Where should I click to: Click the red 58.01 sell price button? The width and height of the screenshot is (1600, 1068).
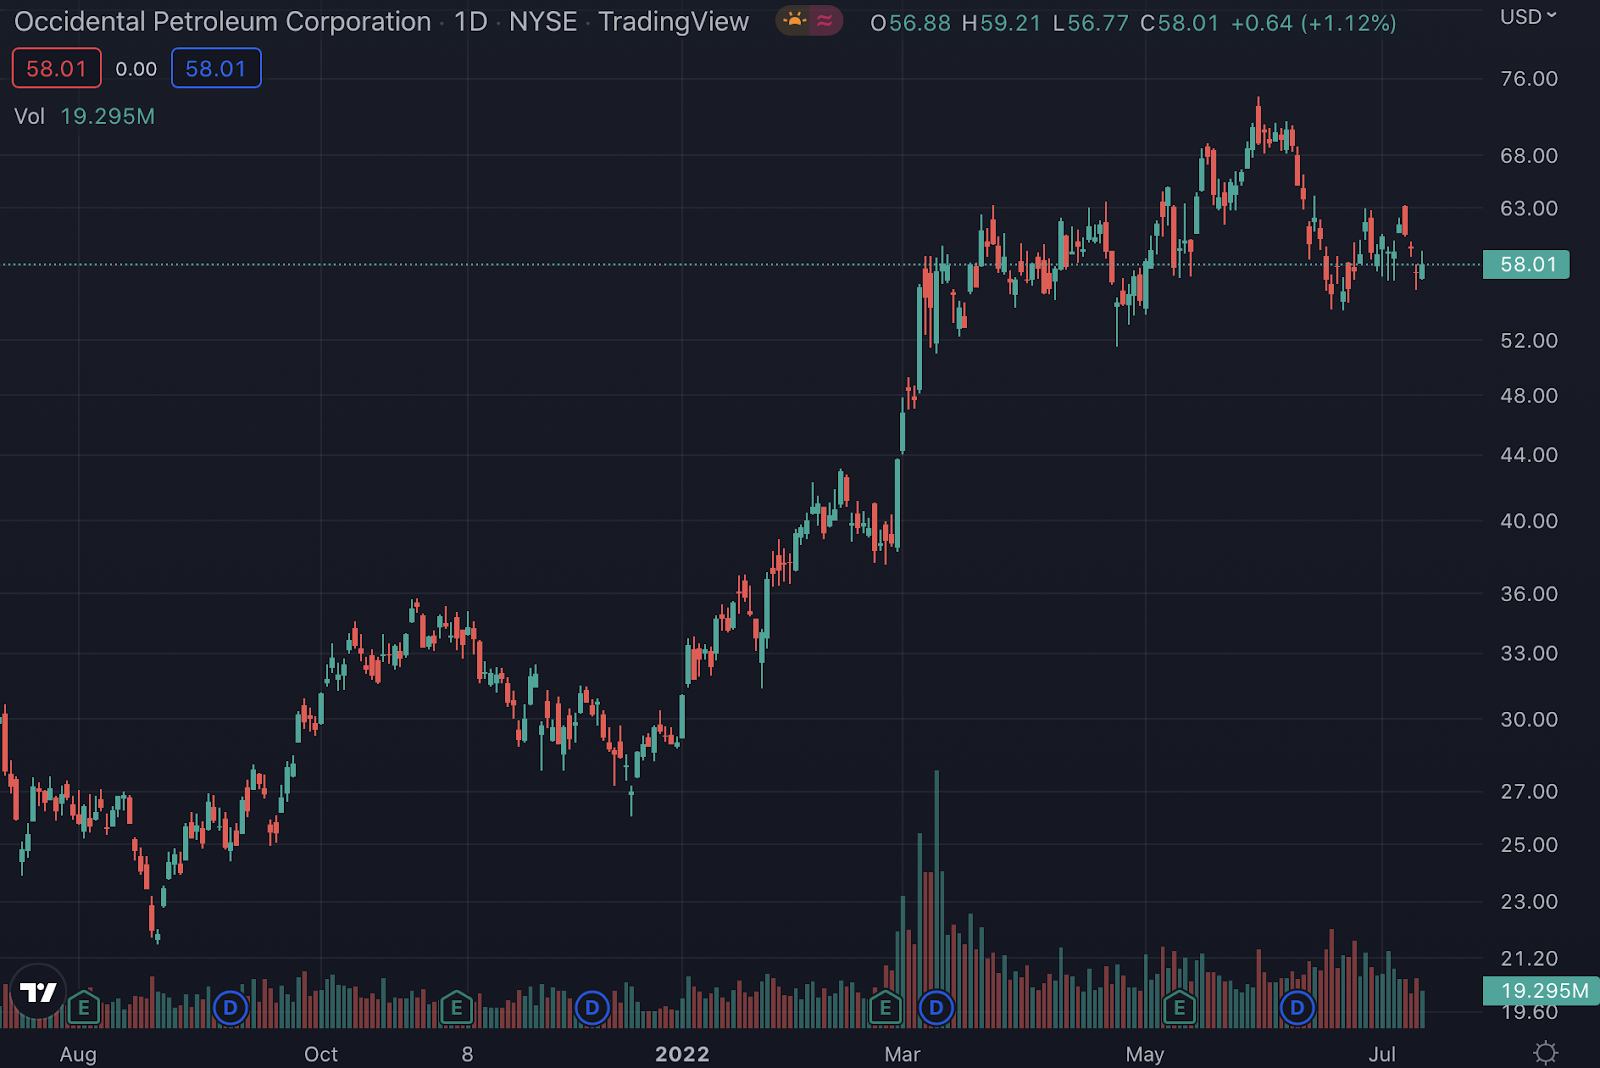click(x=57, y=68)
